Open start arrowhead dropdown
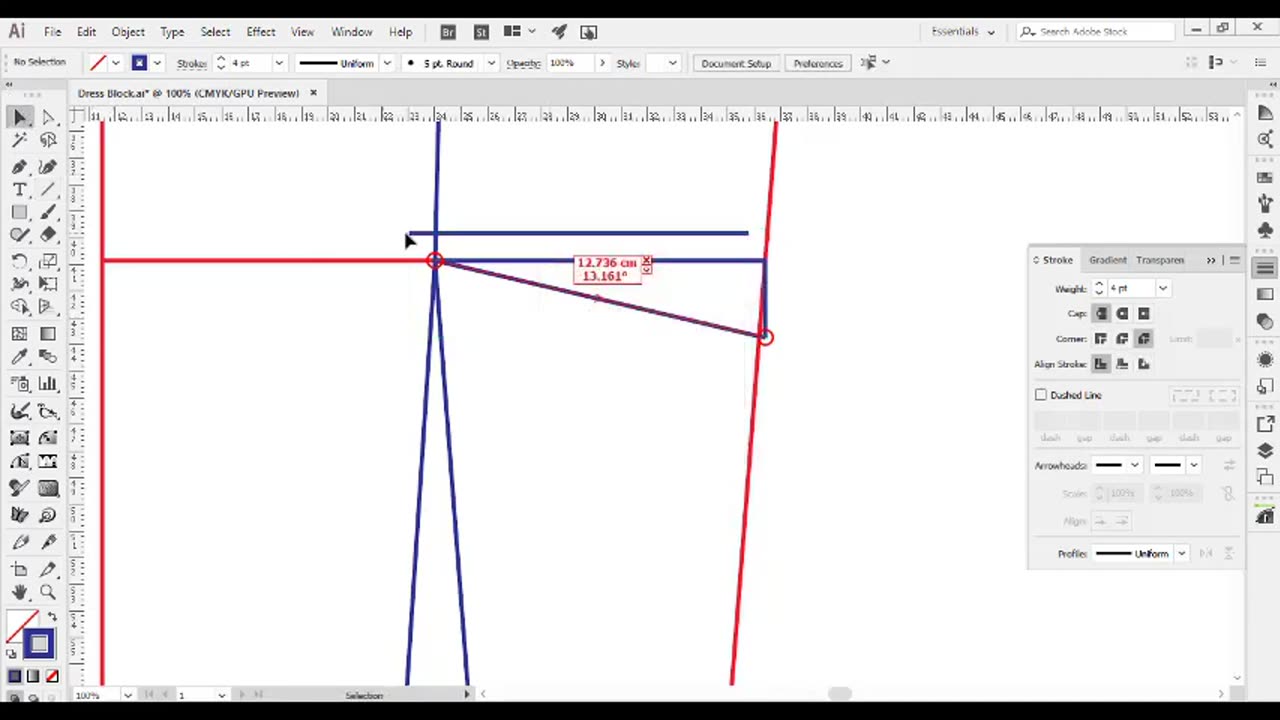This screenshot has width=1280, height=720. tap(1134, 465)
